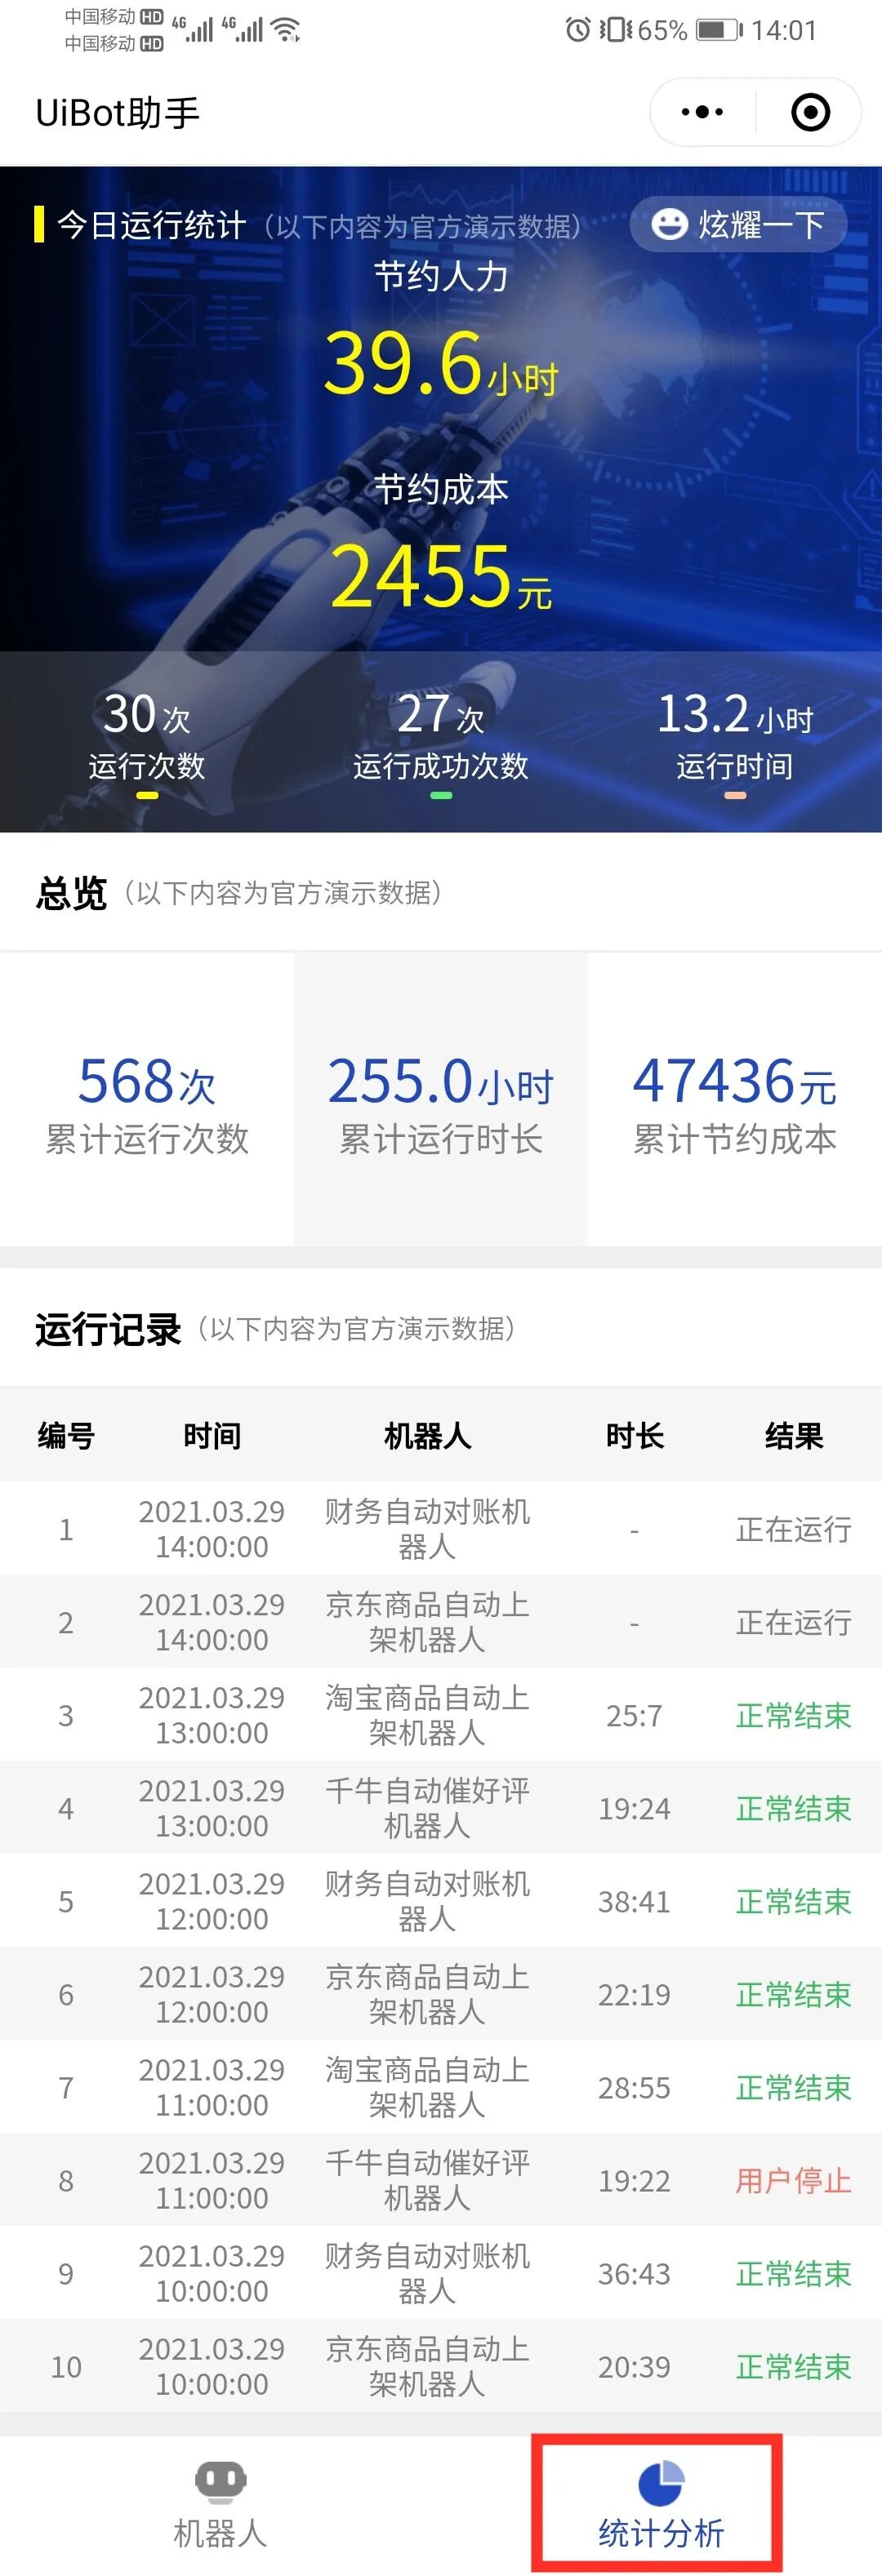Tap the alarm clock status icon
Screen dimensions: 882x2576
577,30
